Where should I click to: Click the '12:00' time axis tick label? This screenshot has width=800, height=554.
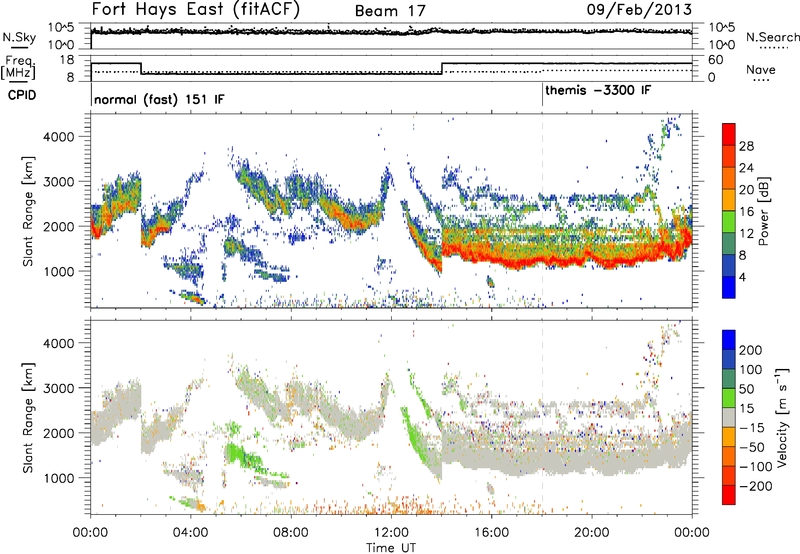point(391,533)
